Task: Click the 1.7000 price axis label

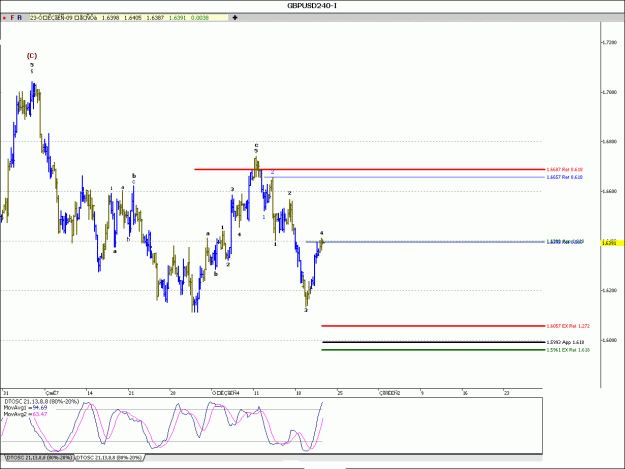Action: (x=609, y=92)
